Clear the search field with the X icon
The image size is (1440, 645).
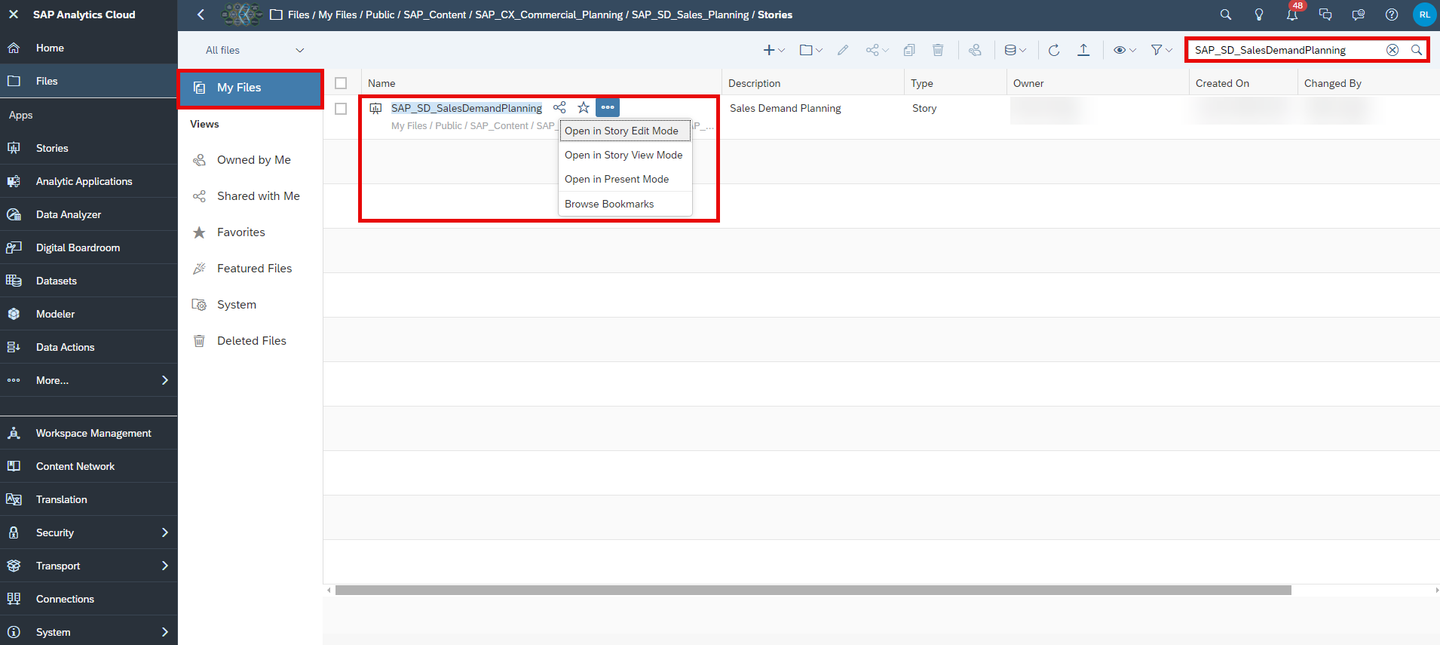tap(1392, 50)
